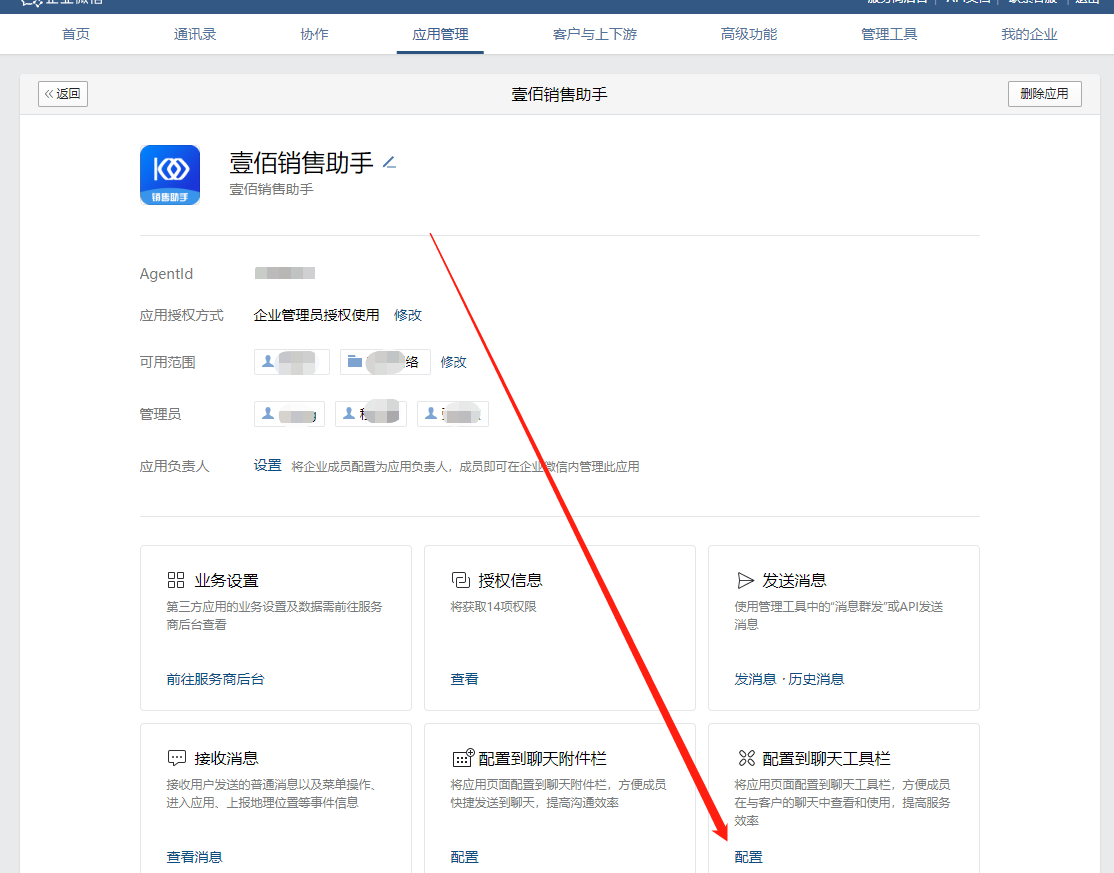
Task: Click the first member chip in 可用范围
Action: [292, 362]
